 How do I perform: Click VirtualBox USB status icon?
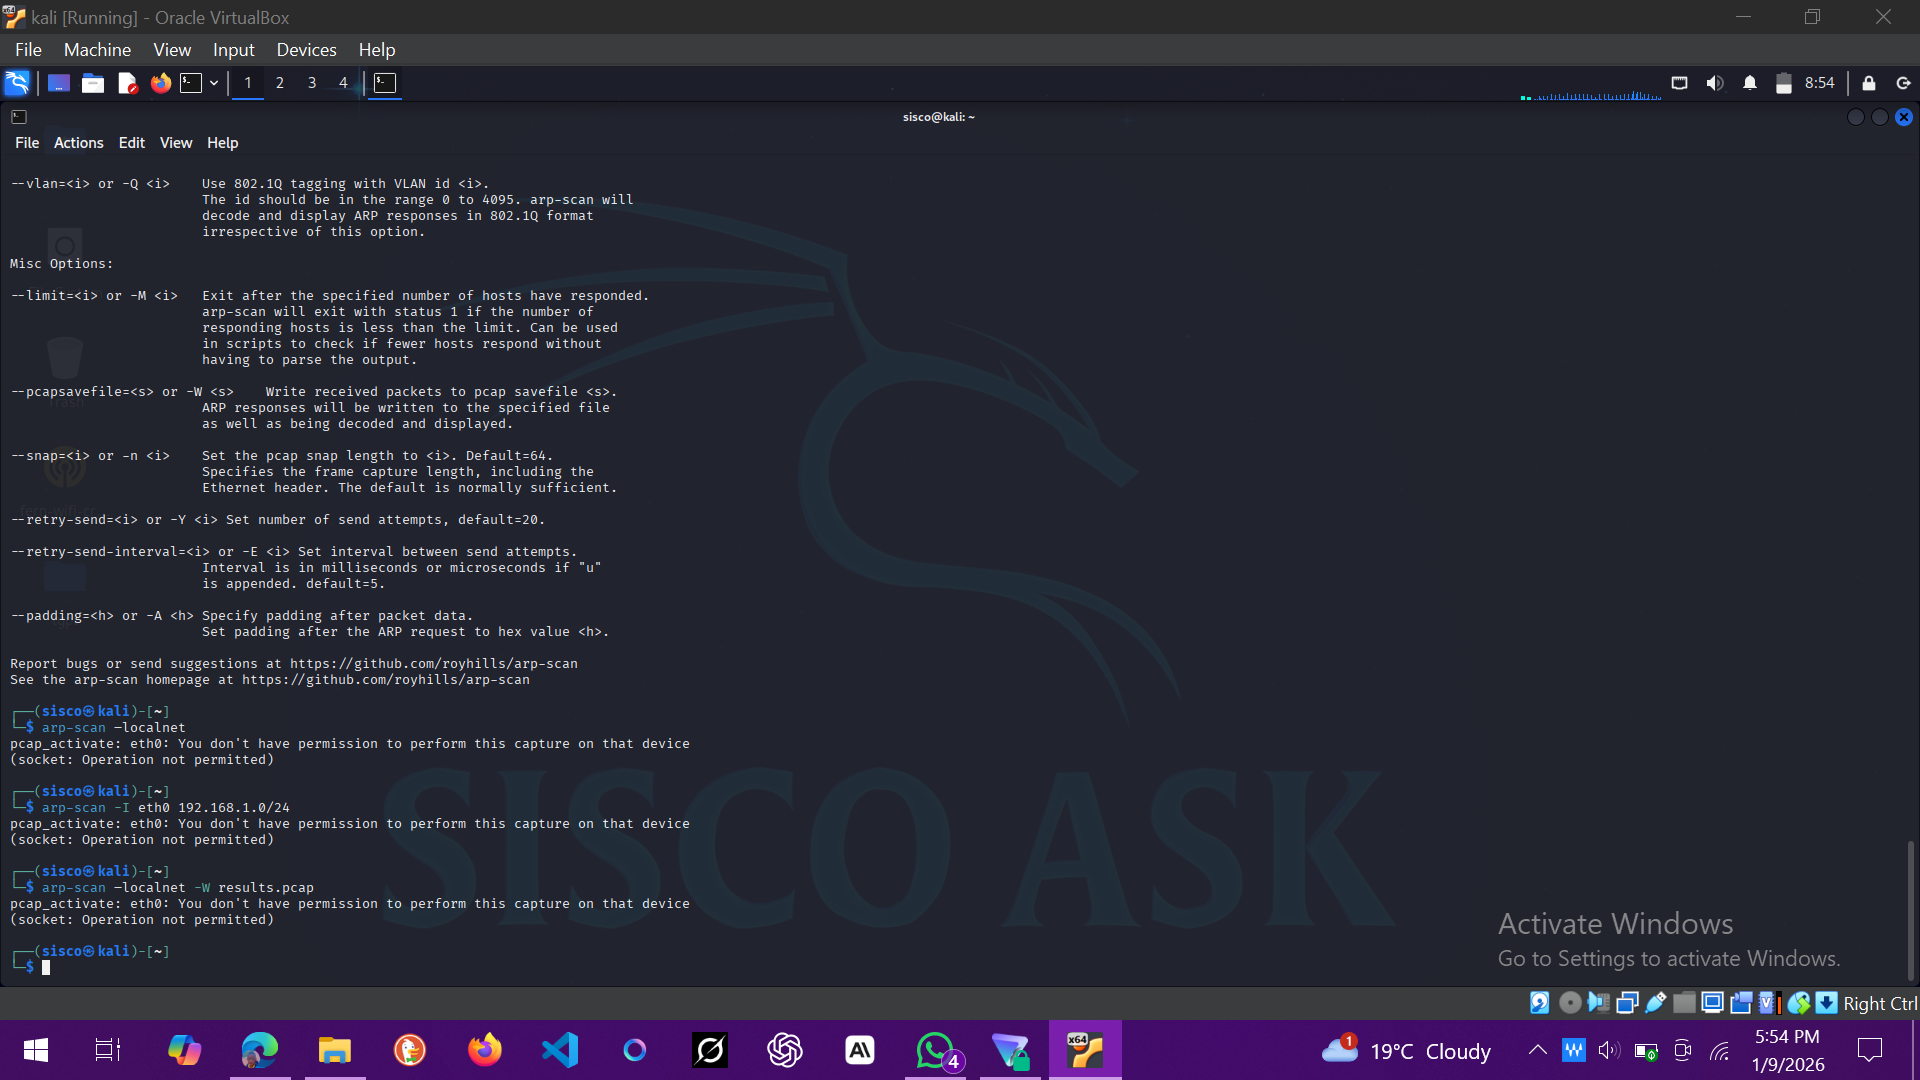1655,1003
